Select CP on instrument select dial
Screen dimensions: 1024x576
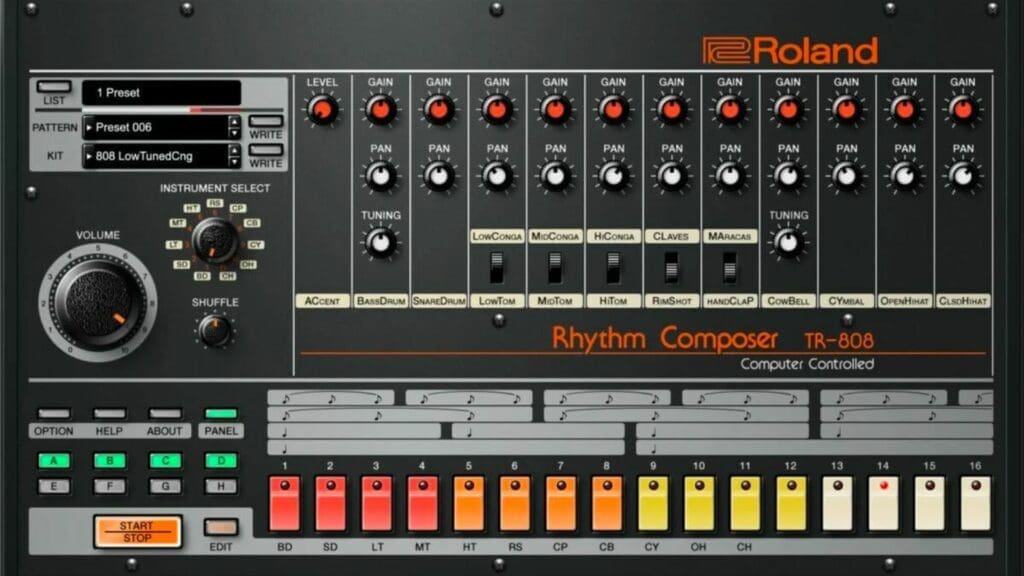[238, 208]
